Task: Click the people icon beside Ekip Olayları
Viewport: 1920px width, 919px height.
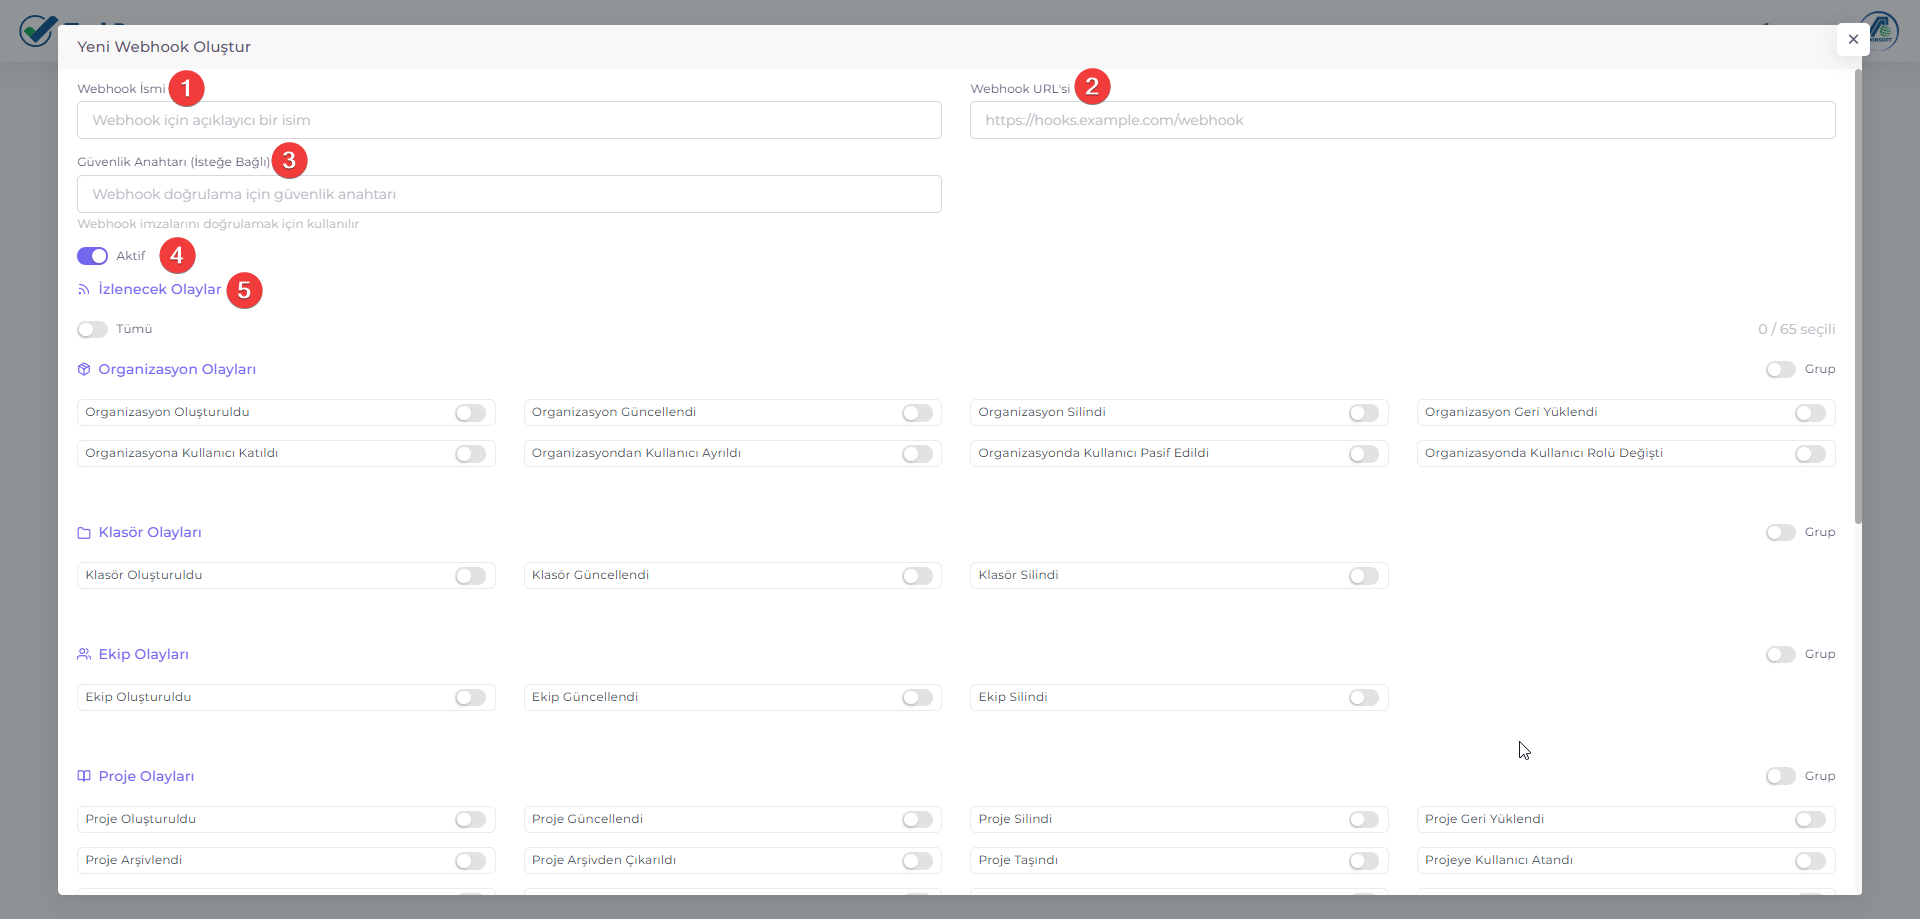Action: tap(84, 654)
